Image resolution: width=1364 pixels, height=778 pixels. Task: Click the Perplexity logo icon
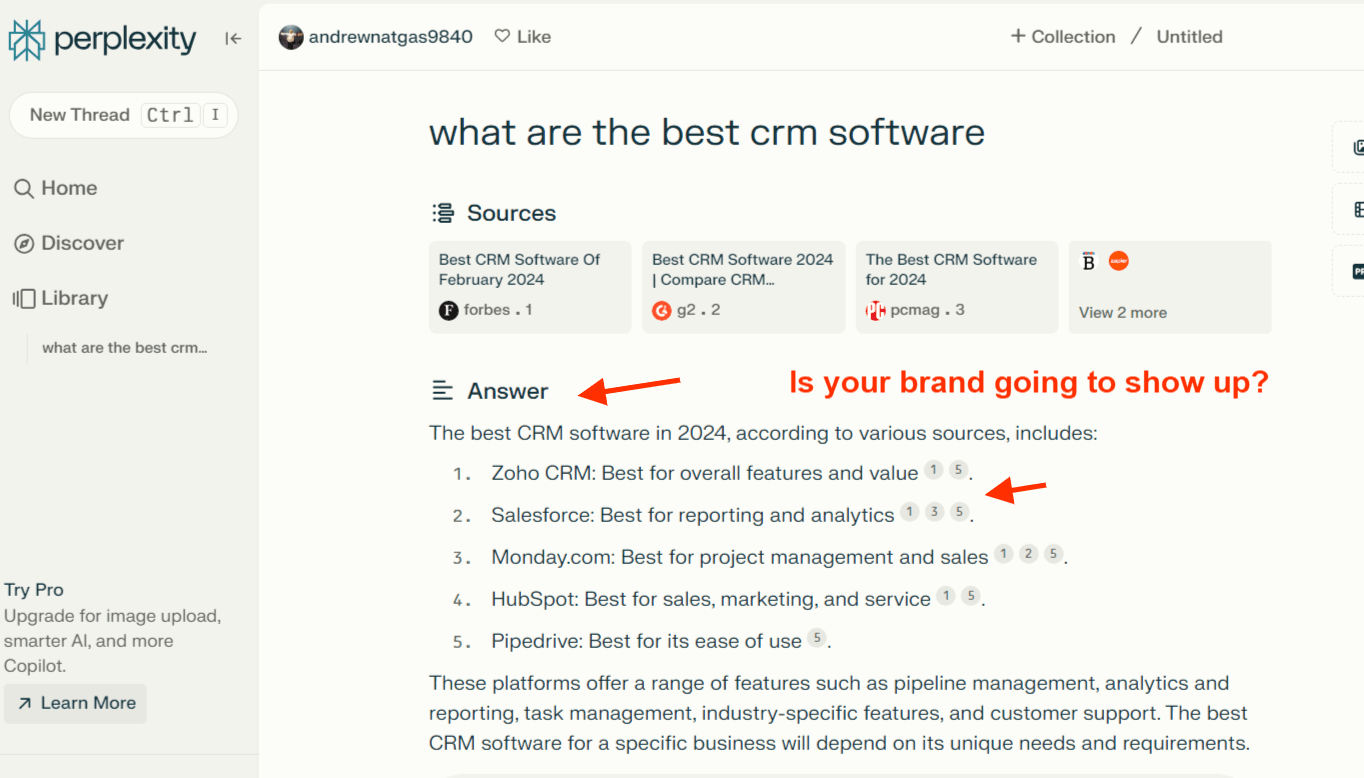[x=27, y=40]
